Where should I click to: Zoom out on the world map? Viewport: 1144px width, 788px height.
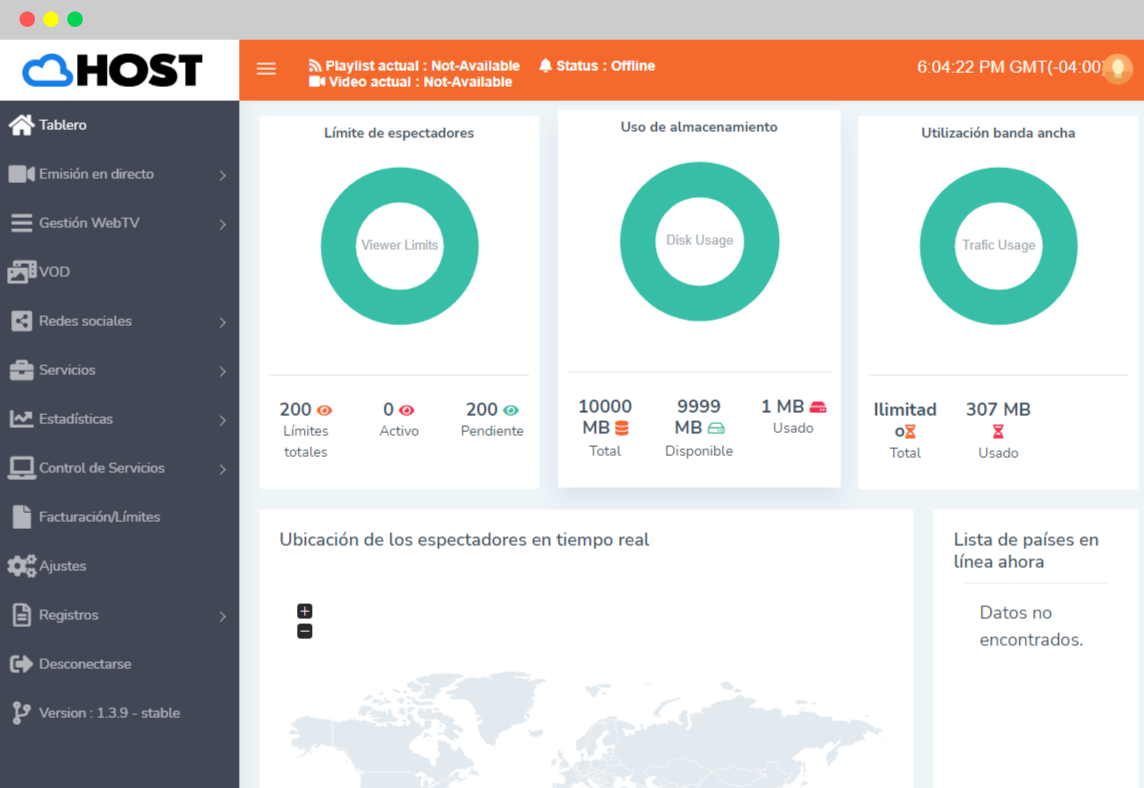(305, 631)
